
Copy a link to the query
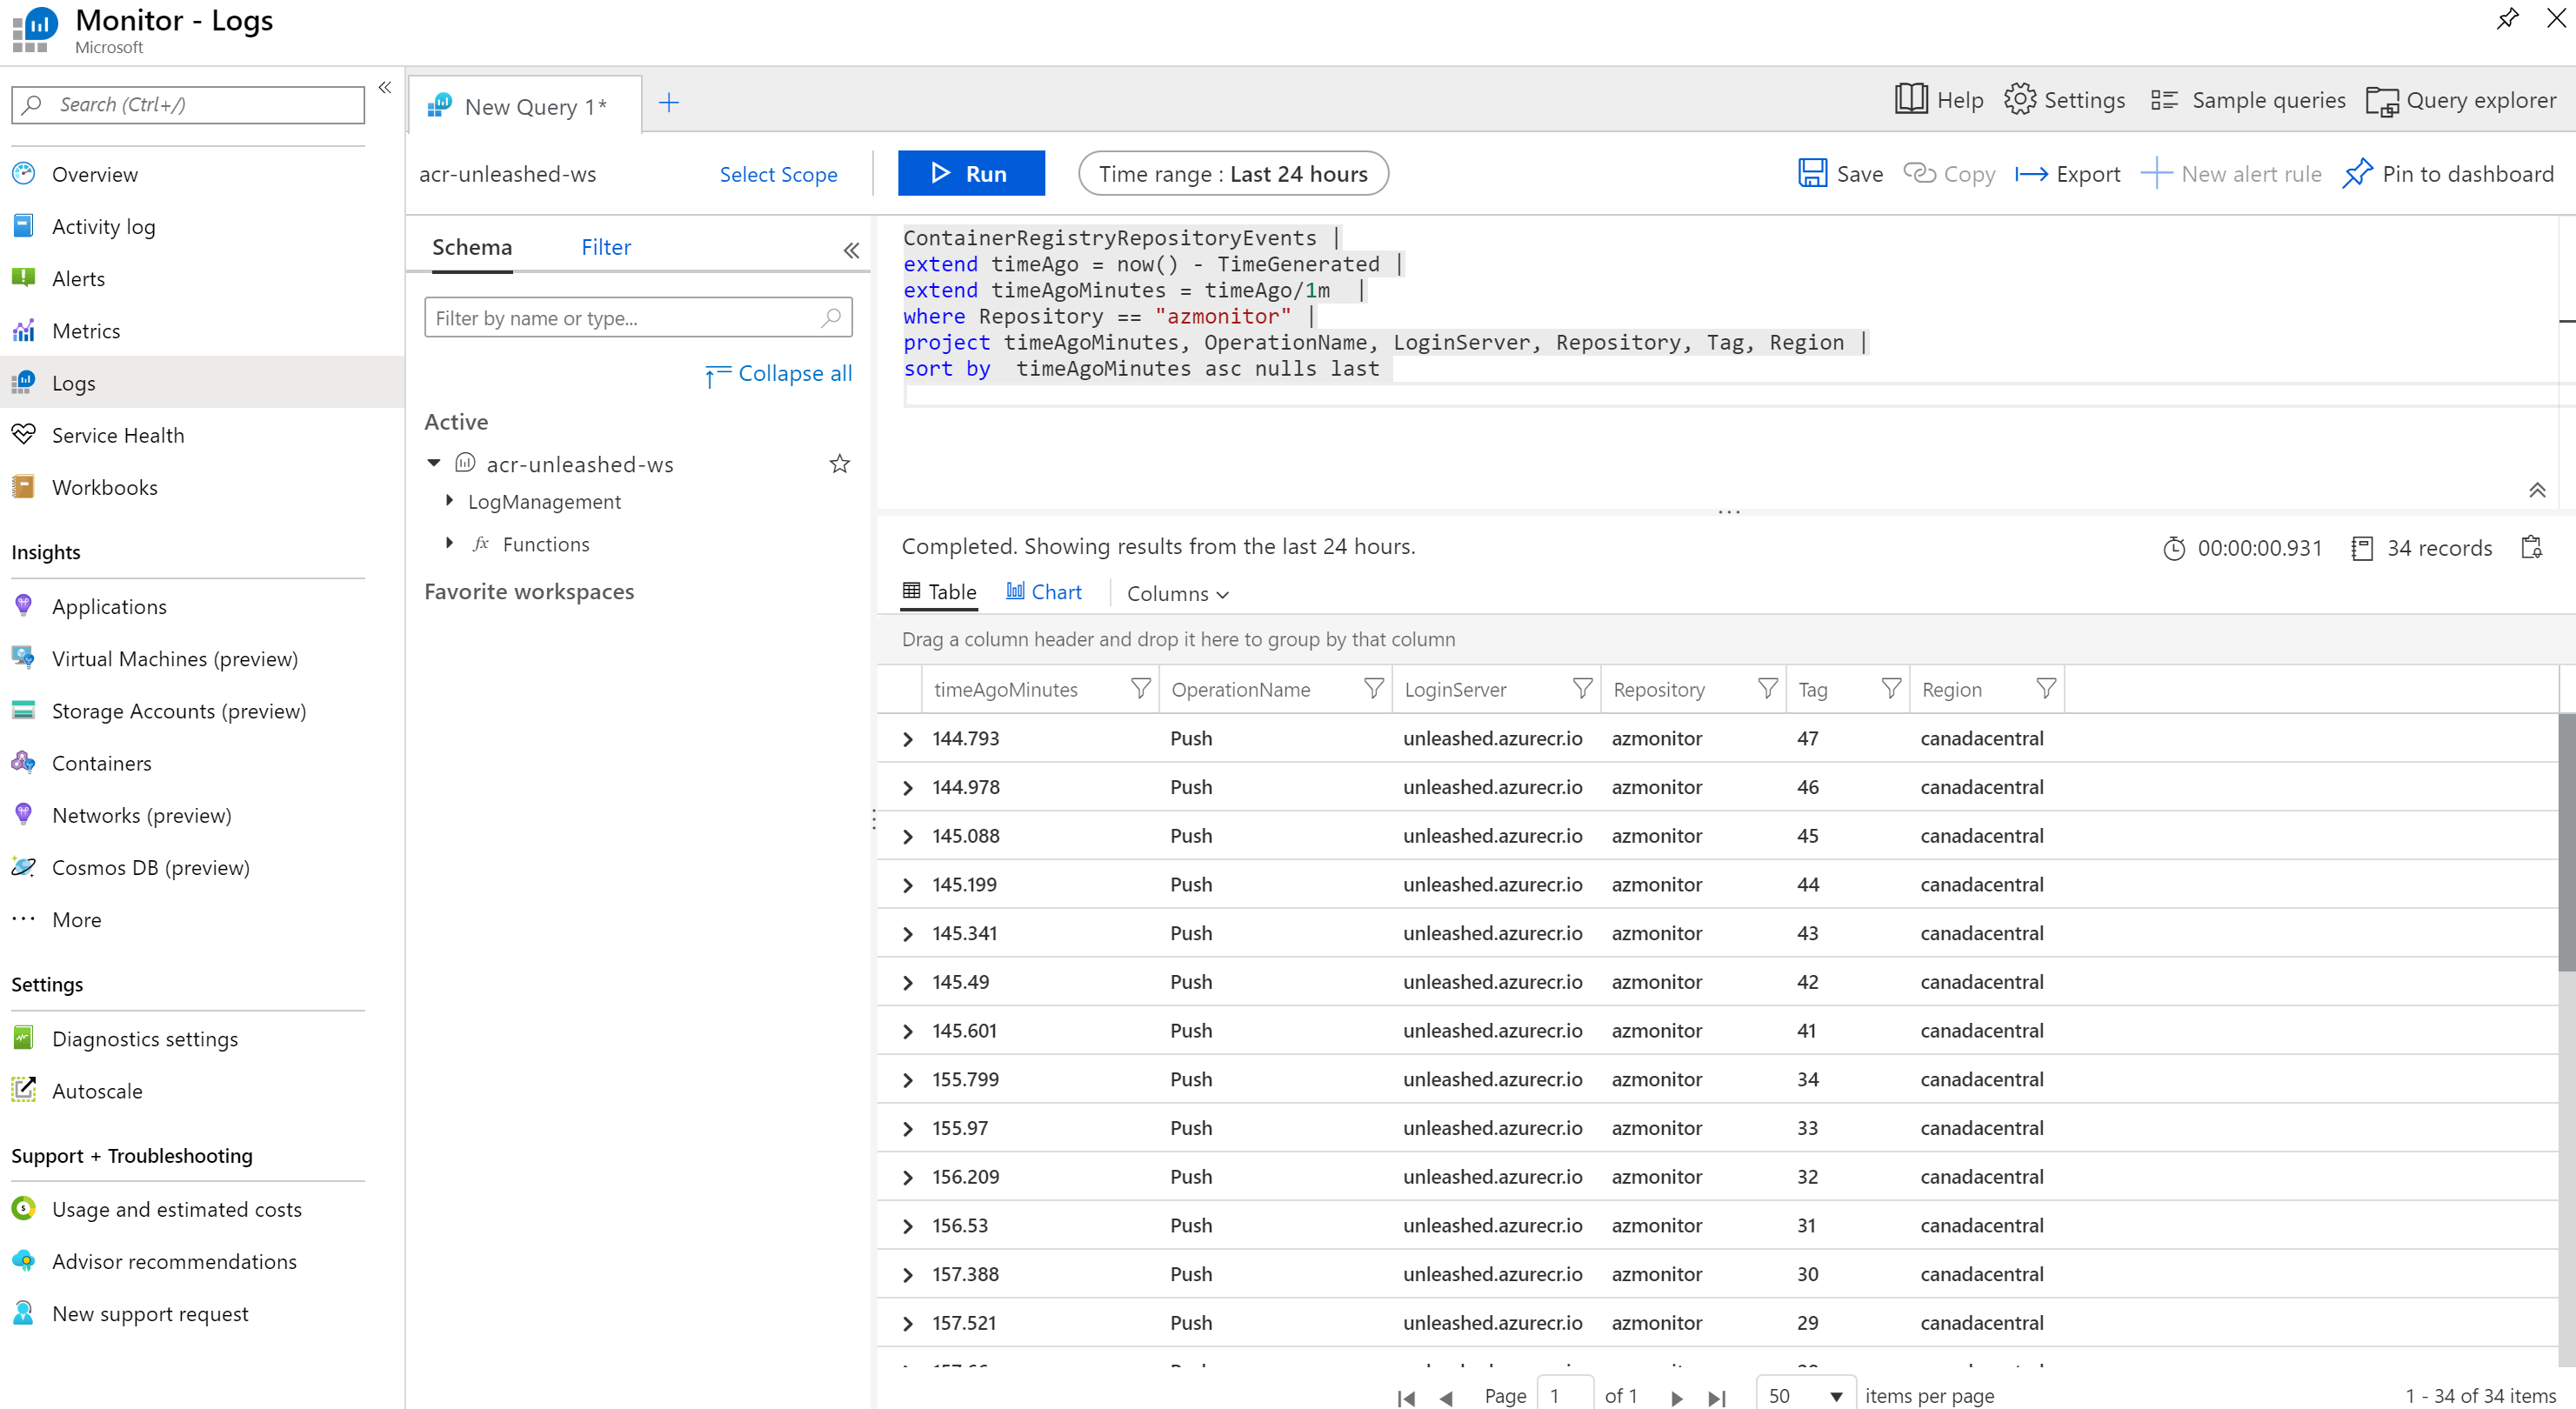pos(1948,173)
